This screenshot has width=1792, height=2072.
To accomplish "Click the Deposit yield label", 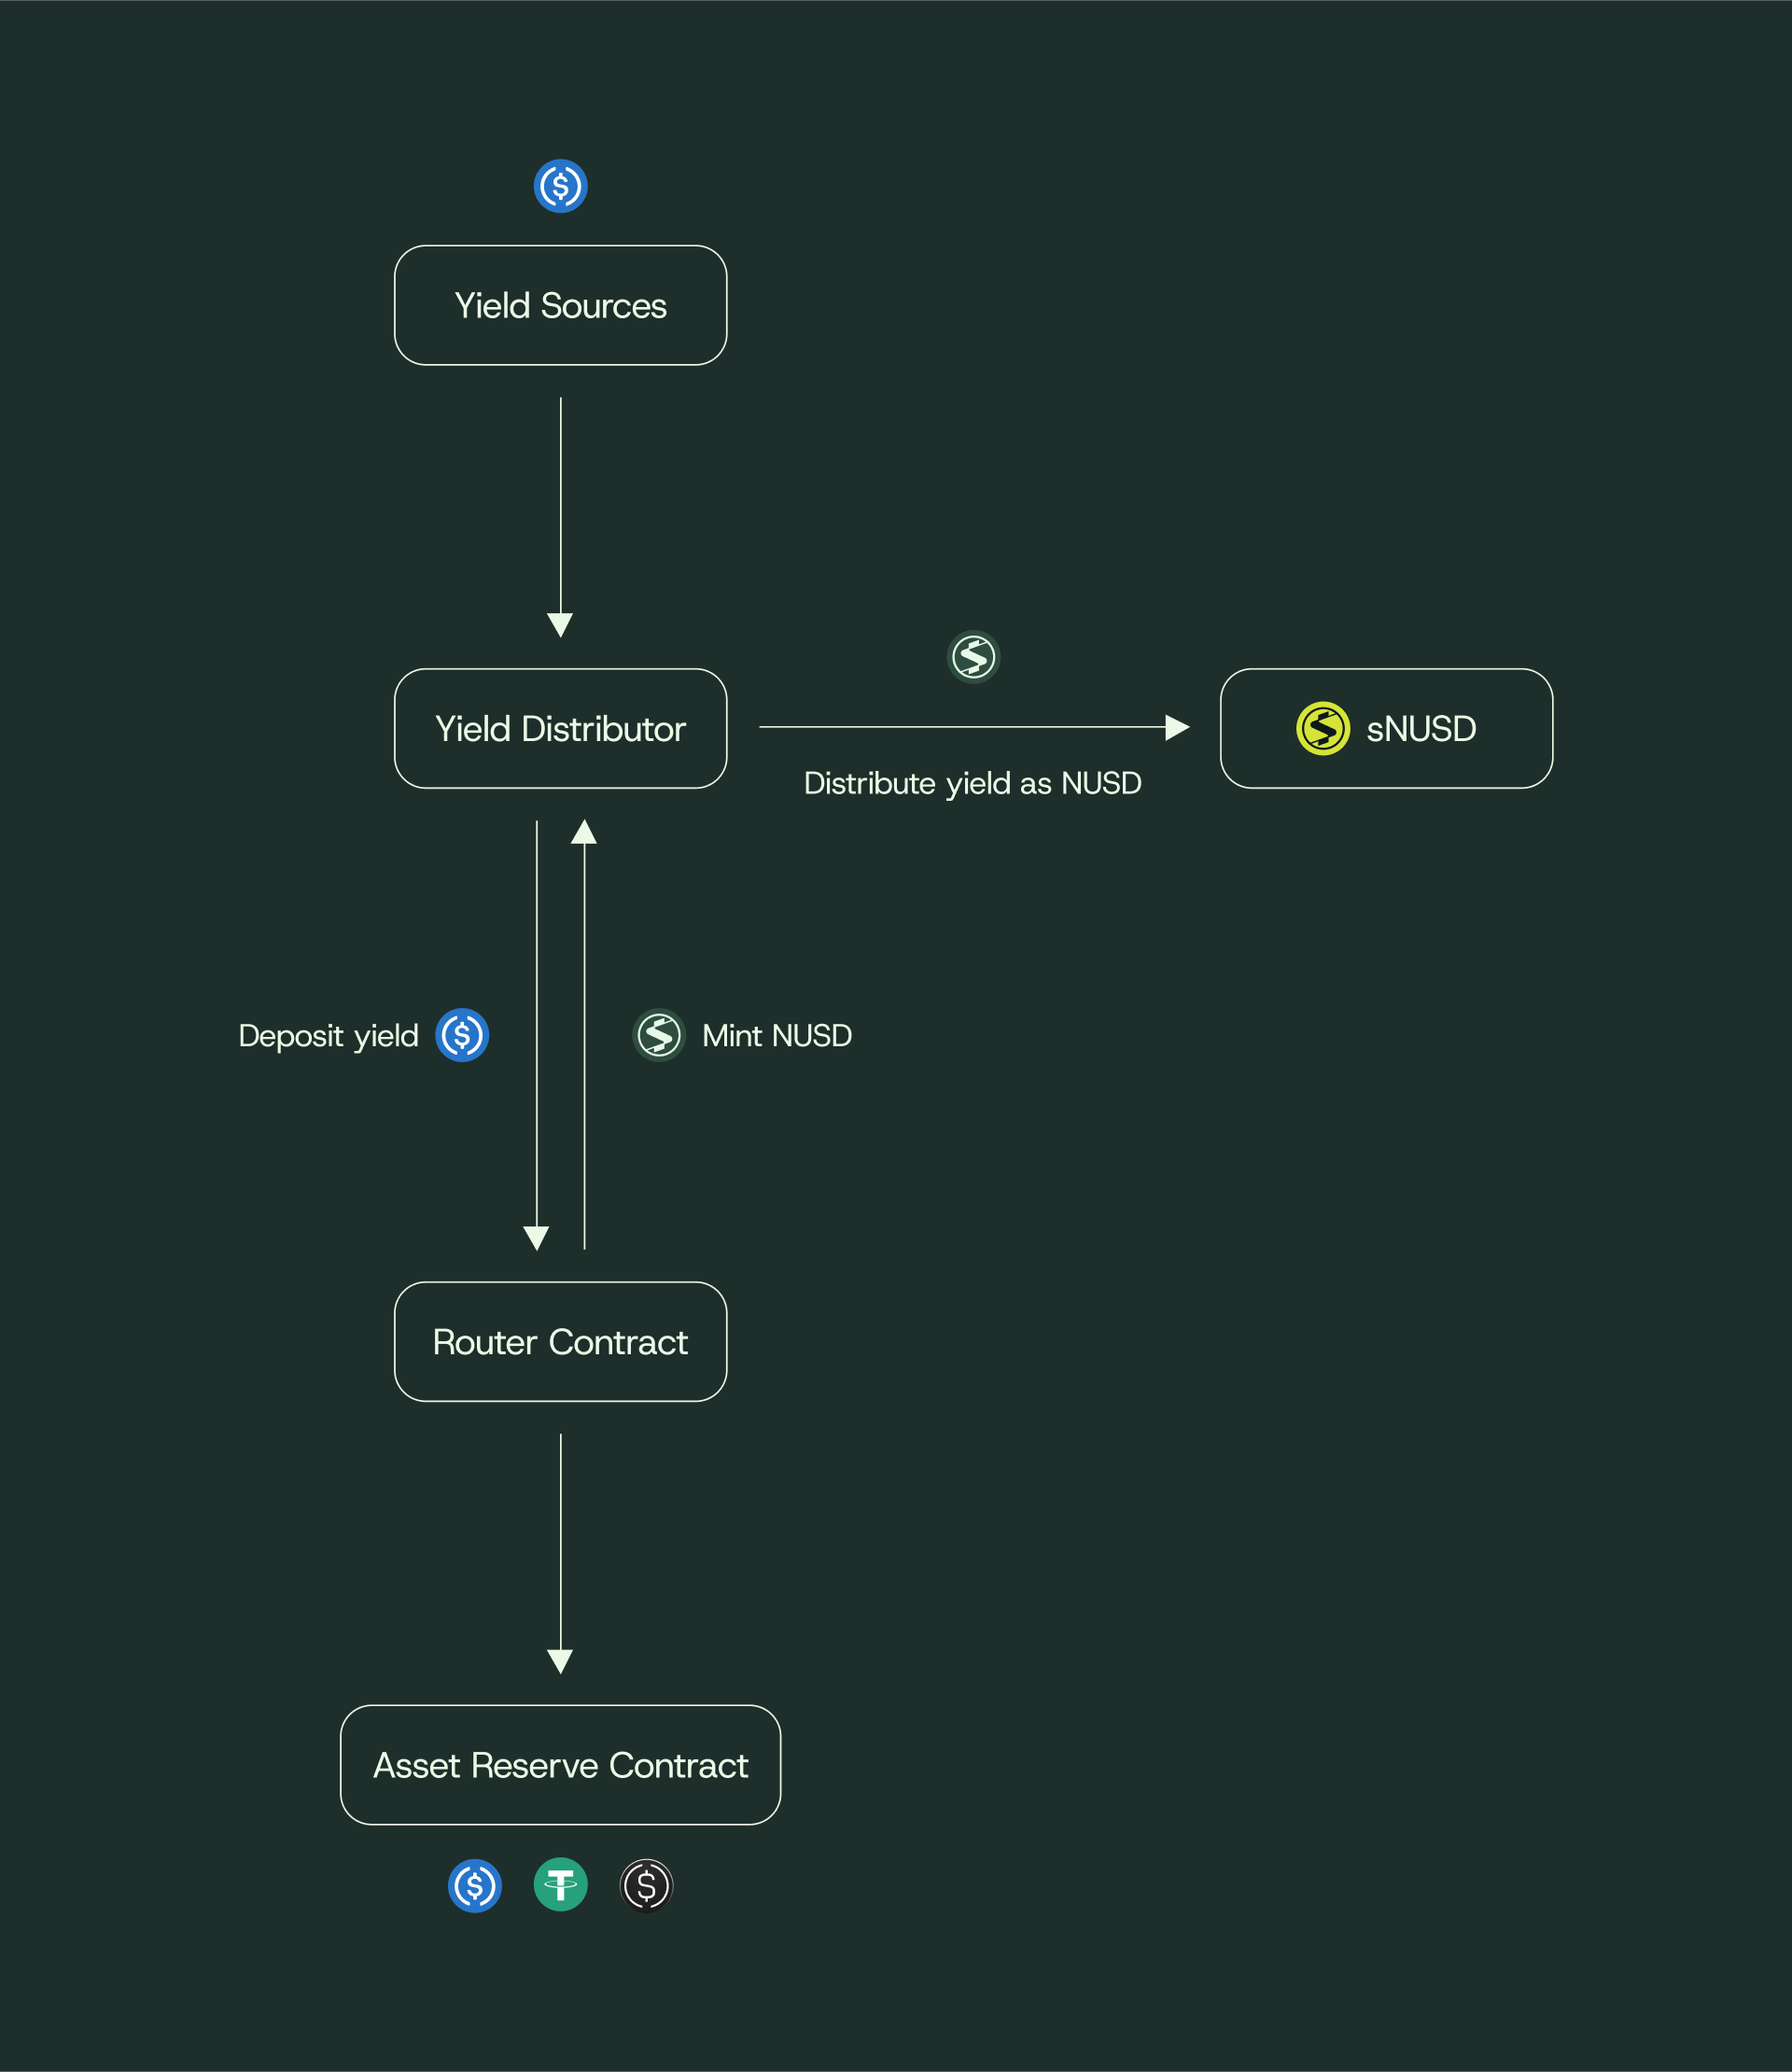I will [328, 1035].
